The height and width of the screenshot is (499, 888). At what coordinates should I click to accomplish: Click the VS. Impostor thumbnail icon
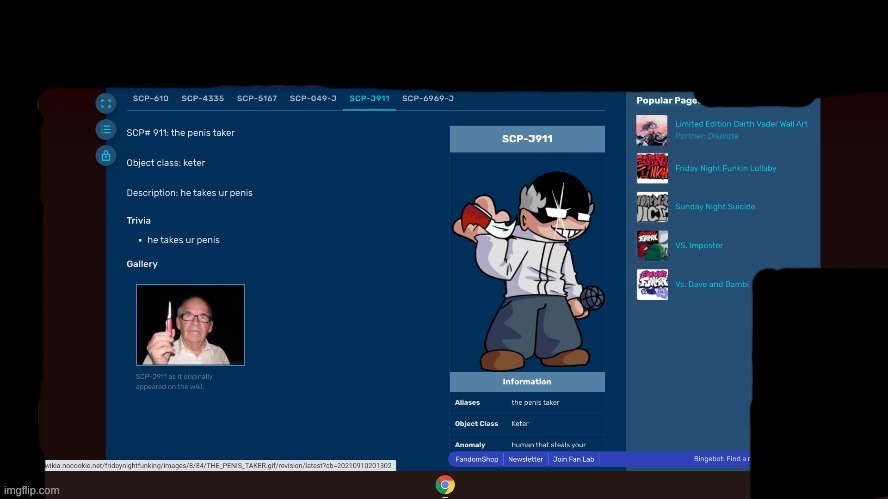(652, 245)
